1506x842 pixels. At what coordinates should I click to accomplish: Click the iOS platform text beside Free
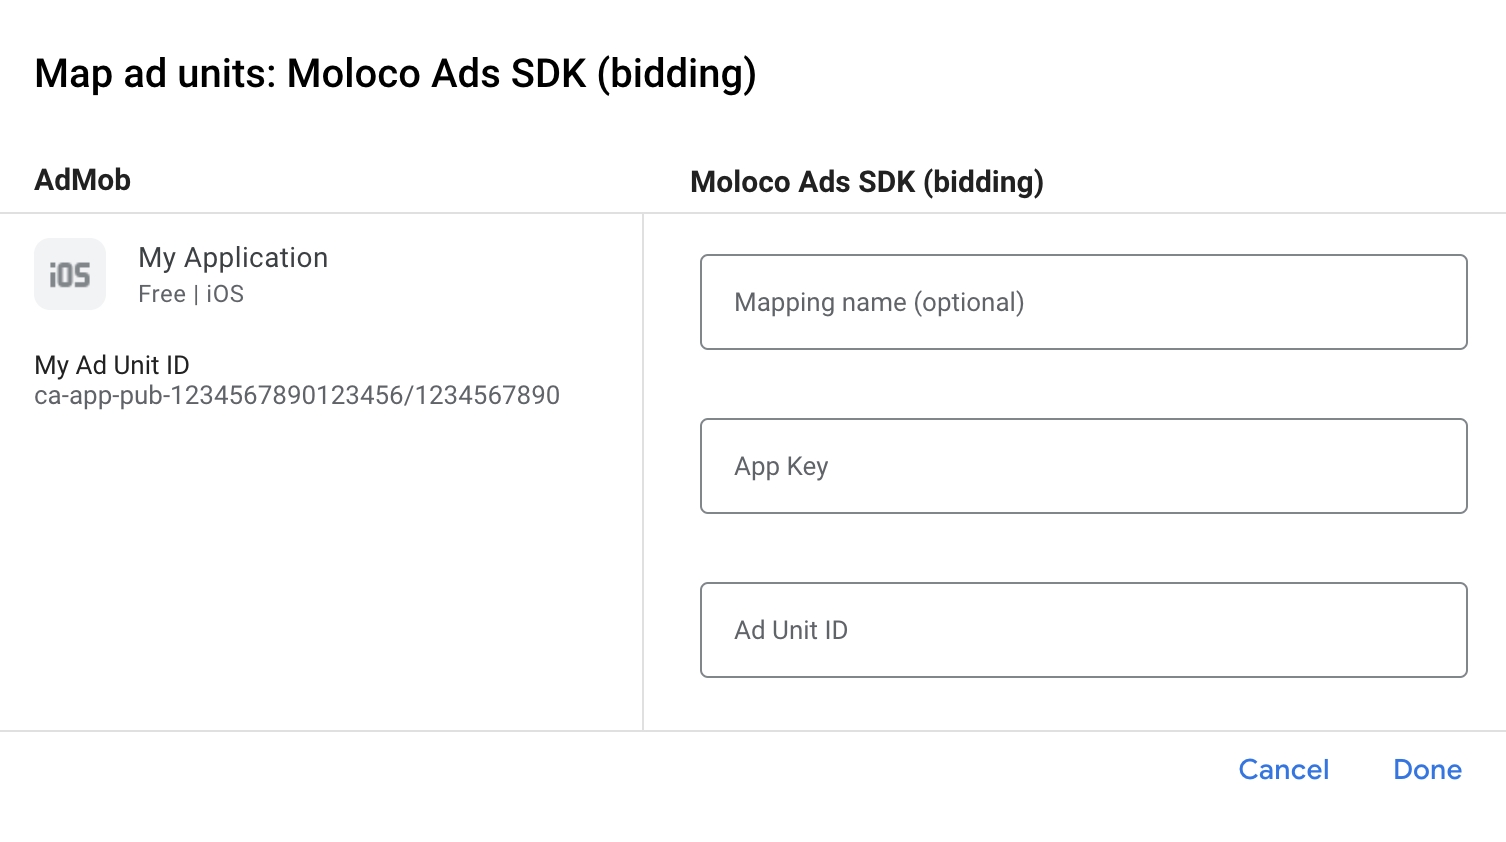225,294
